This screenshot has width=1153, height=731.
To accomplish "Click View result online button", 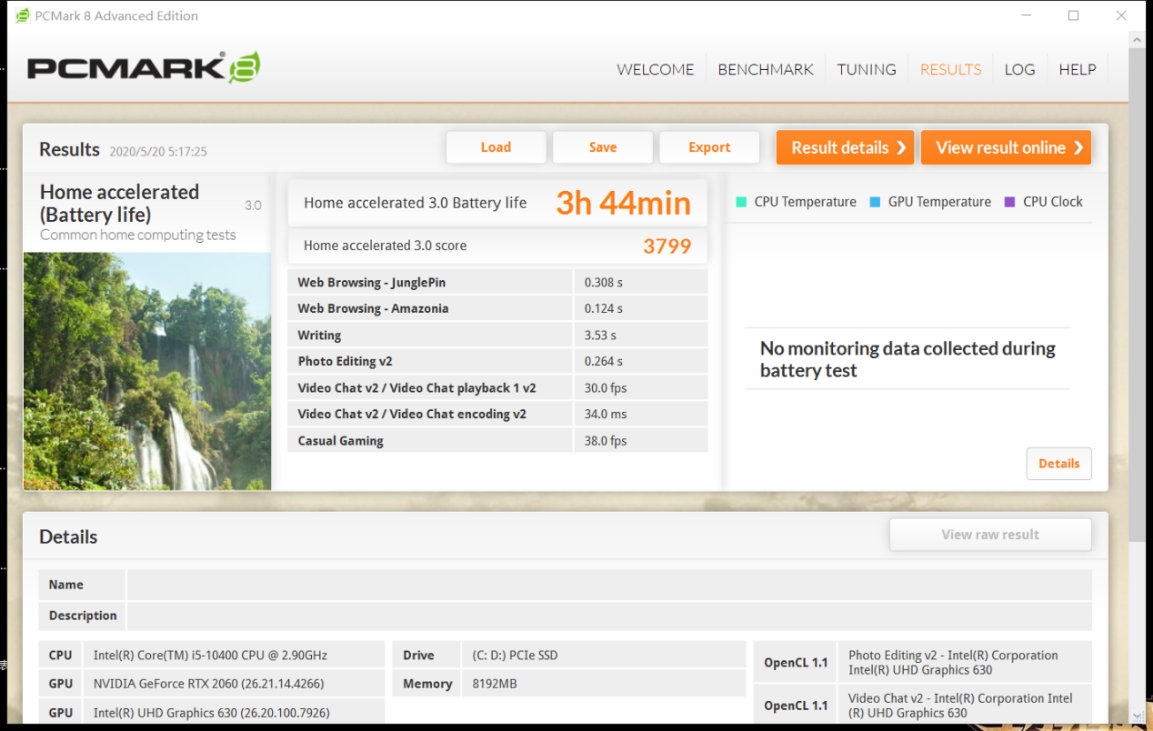I will pyautogui.click(x=1006, y=148).
